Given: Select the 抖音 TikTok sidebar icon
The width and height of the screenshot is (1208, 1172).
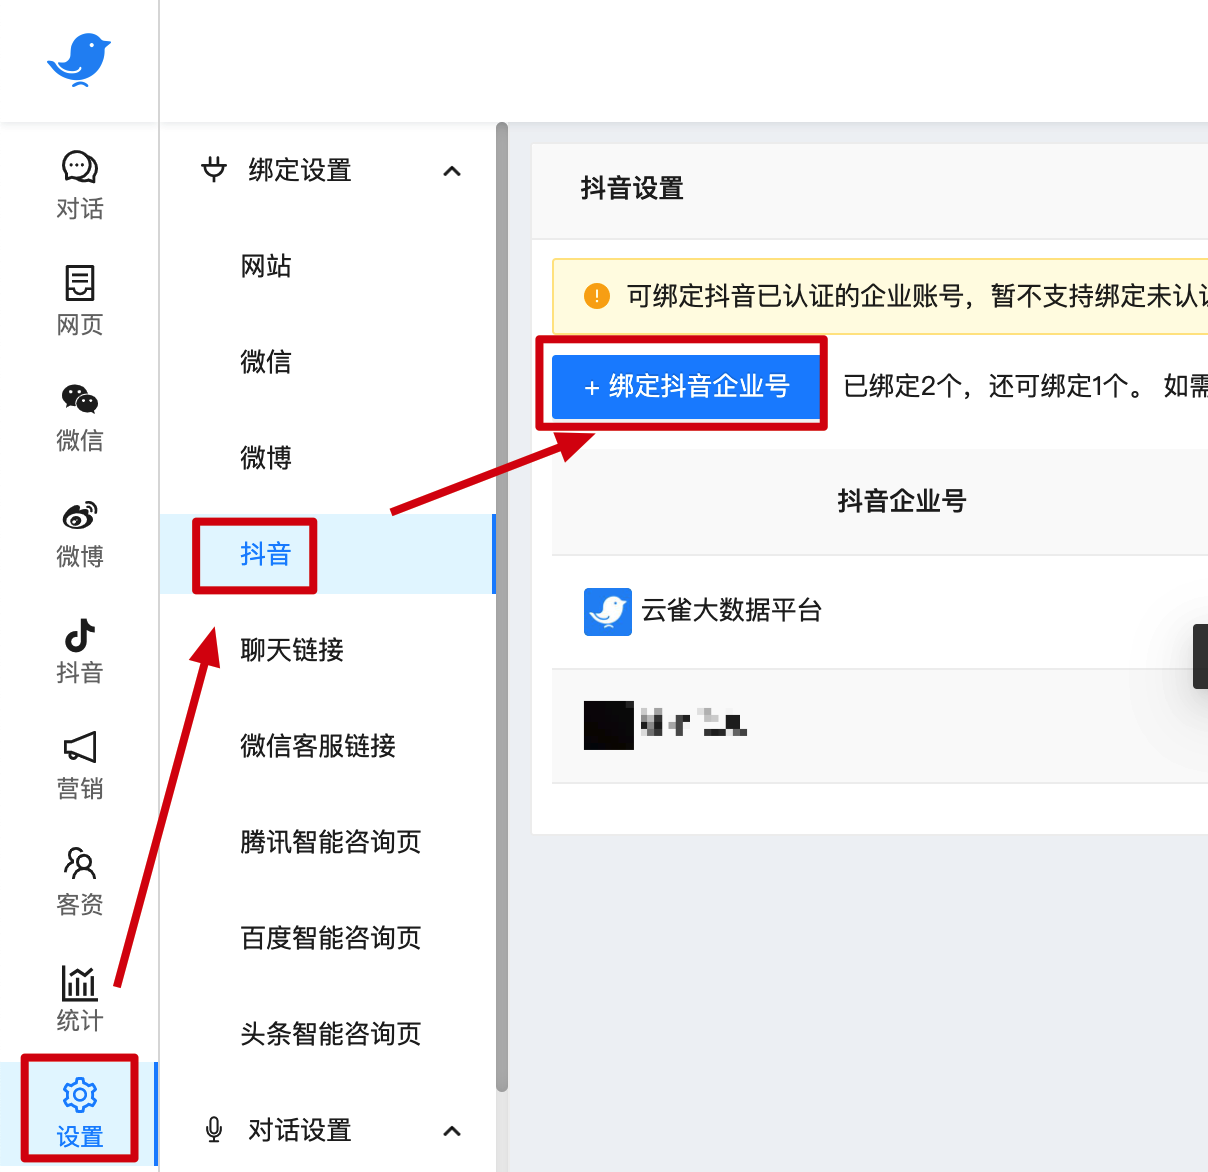Looking at the screenshot, I should tap(80, 635).
